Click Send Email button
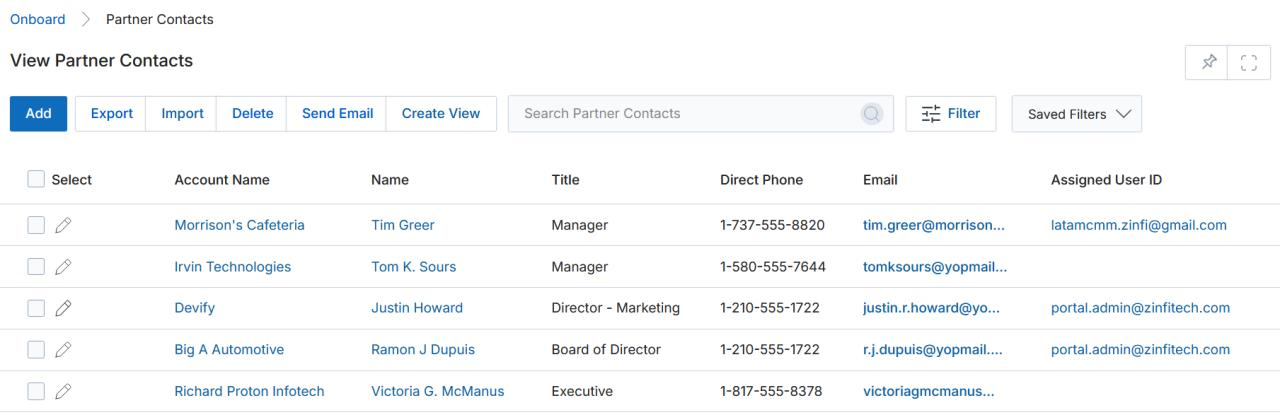This screenshot has width=1280, height=415. (337, 114)
